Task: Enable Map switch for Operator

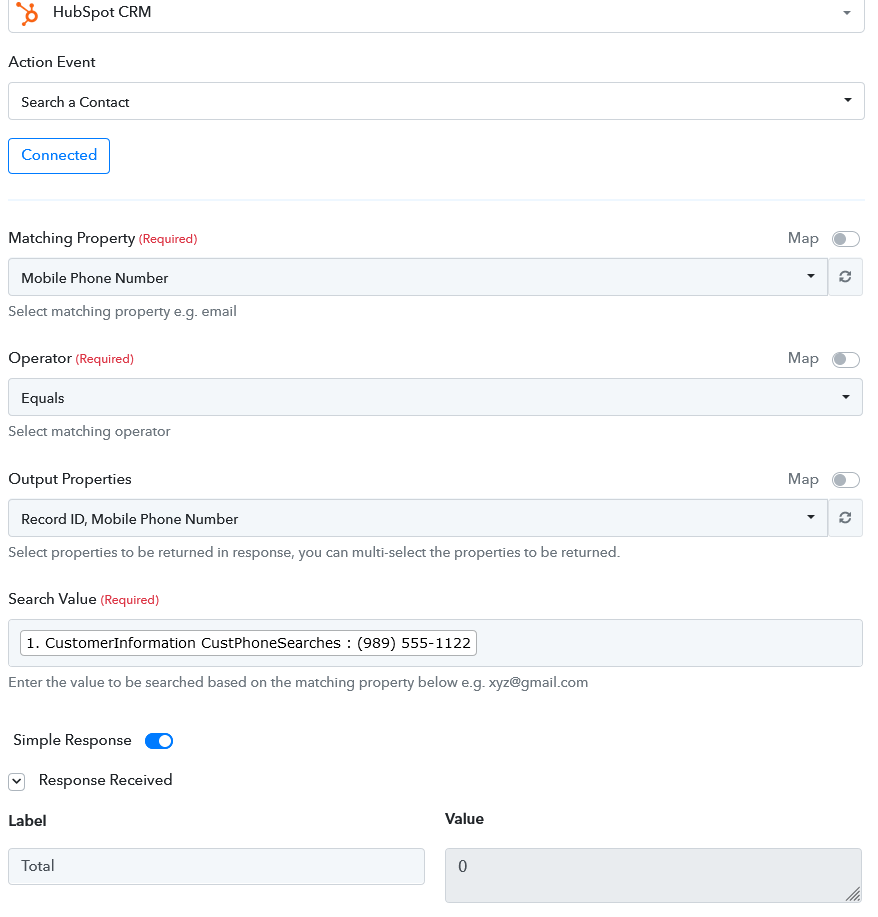Action: point(845,359)
